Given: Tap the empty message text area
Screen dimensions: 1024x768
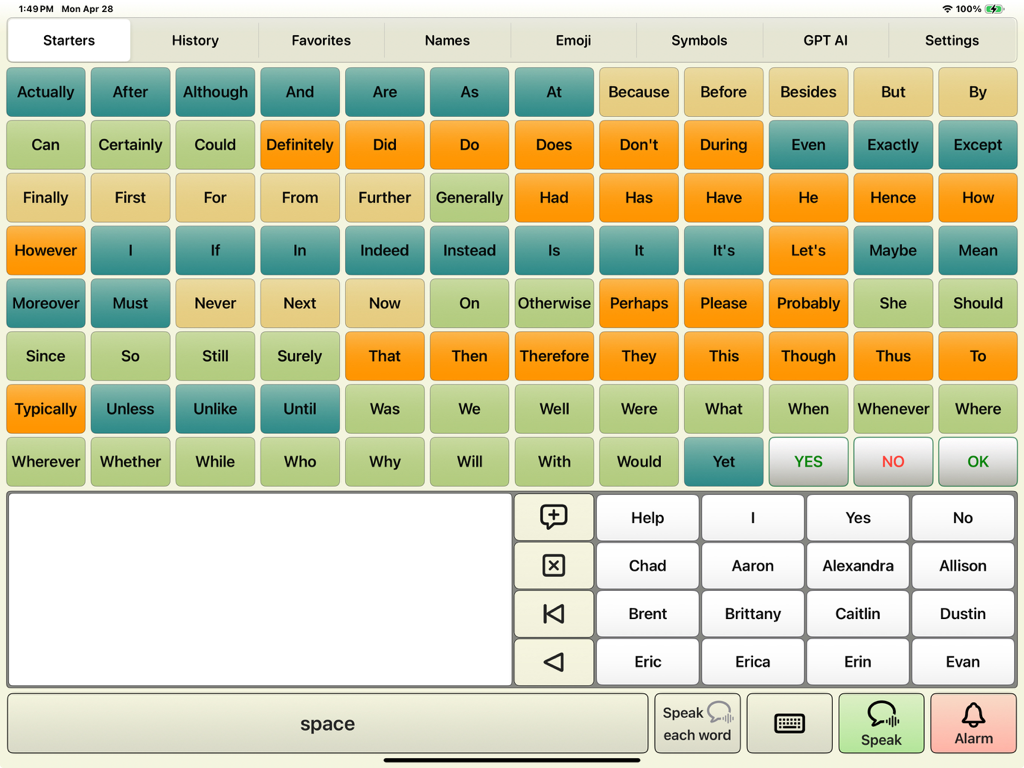Looking at the screenshot, I should (x=260, y=590).
